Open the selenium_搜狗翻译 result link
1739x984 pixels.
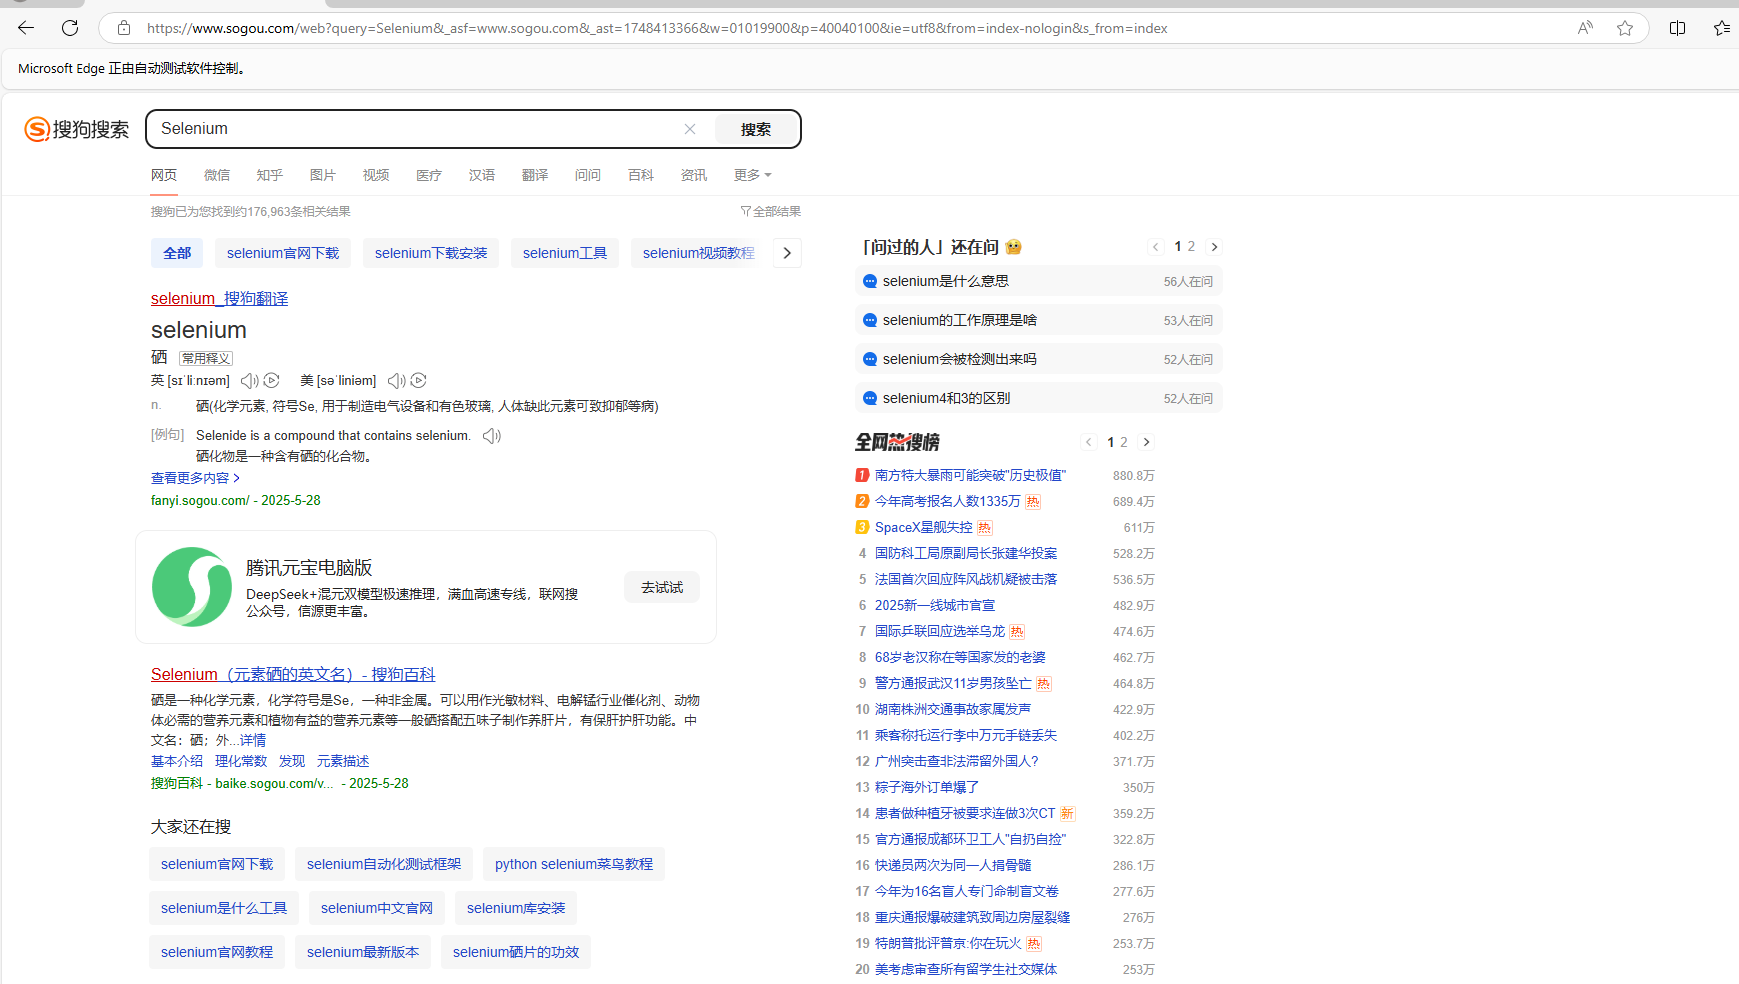point(219,299)
